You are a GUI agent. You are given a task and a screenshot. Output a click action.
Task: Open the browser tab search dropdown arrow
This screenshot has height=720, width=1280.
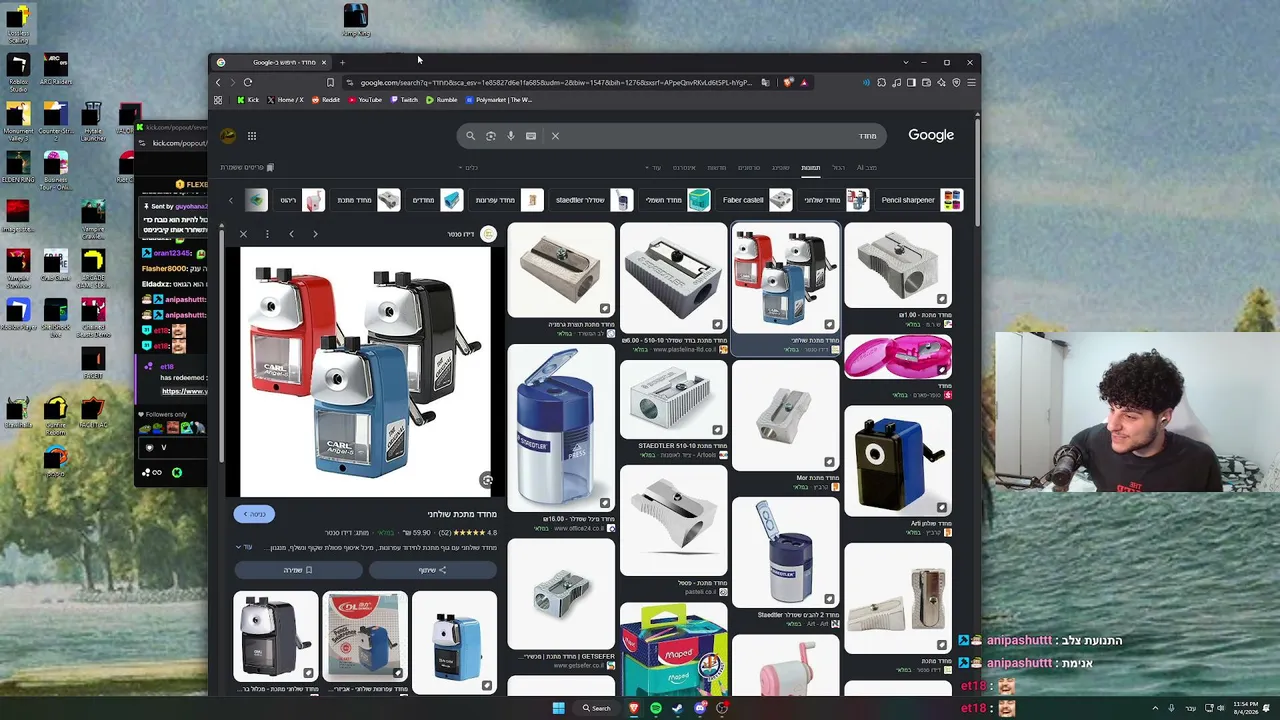tap(906, 63)
